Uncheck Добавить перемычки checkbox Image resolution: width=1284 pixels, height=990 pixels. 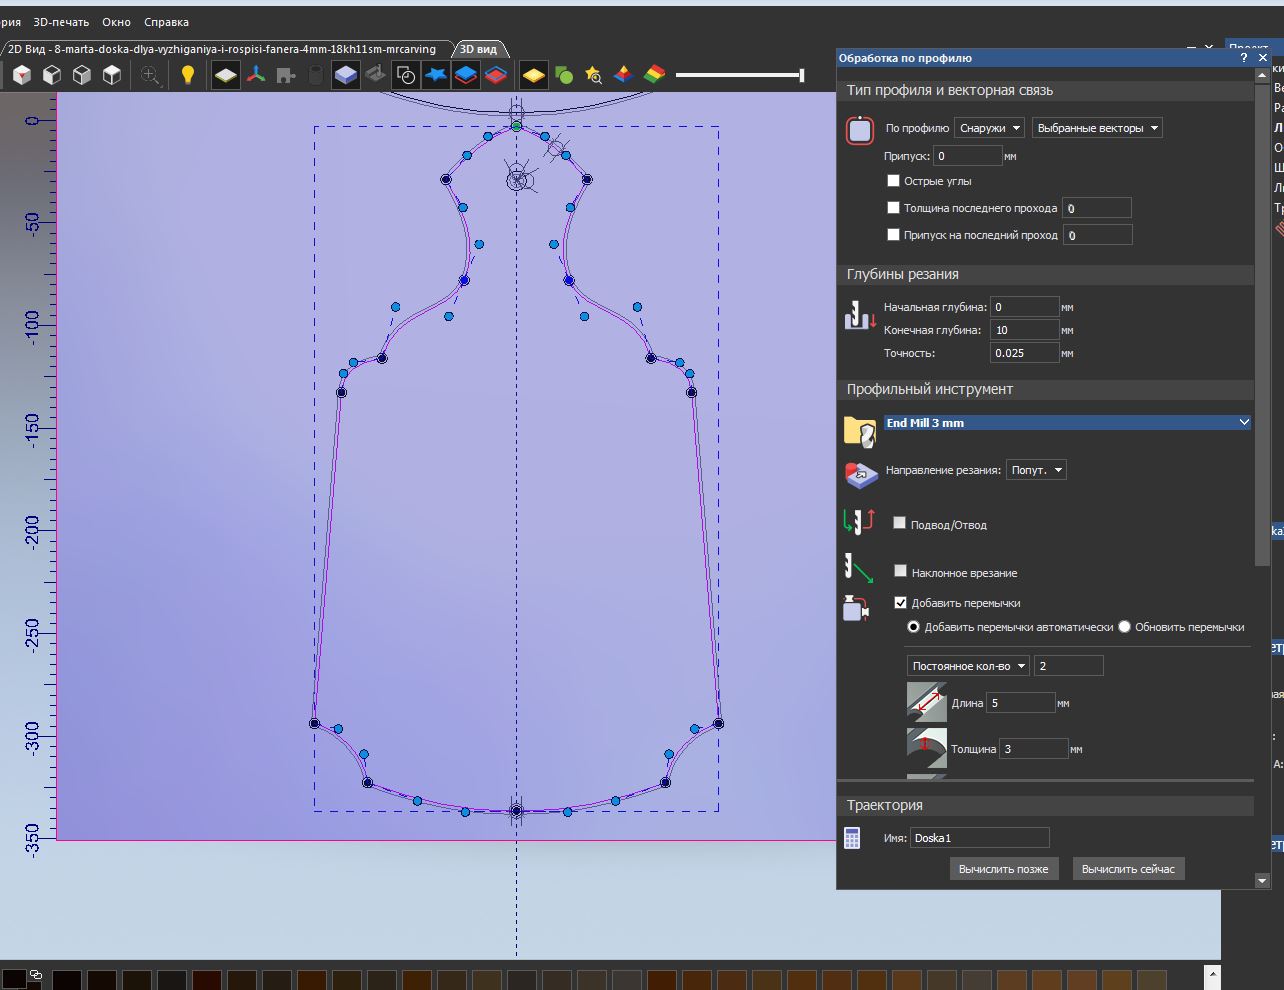[900, 603]
